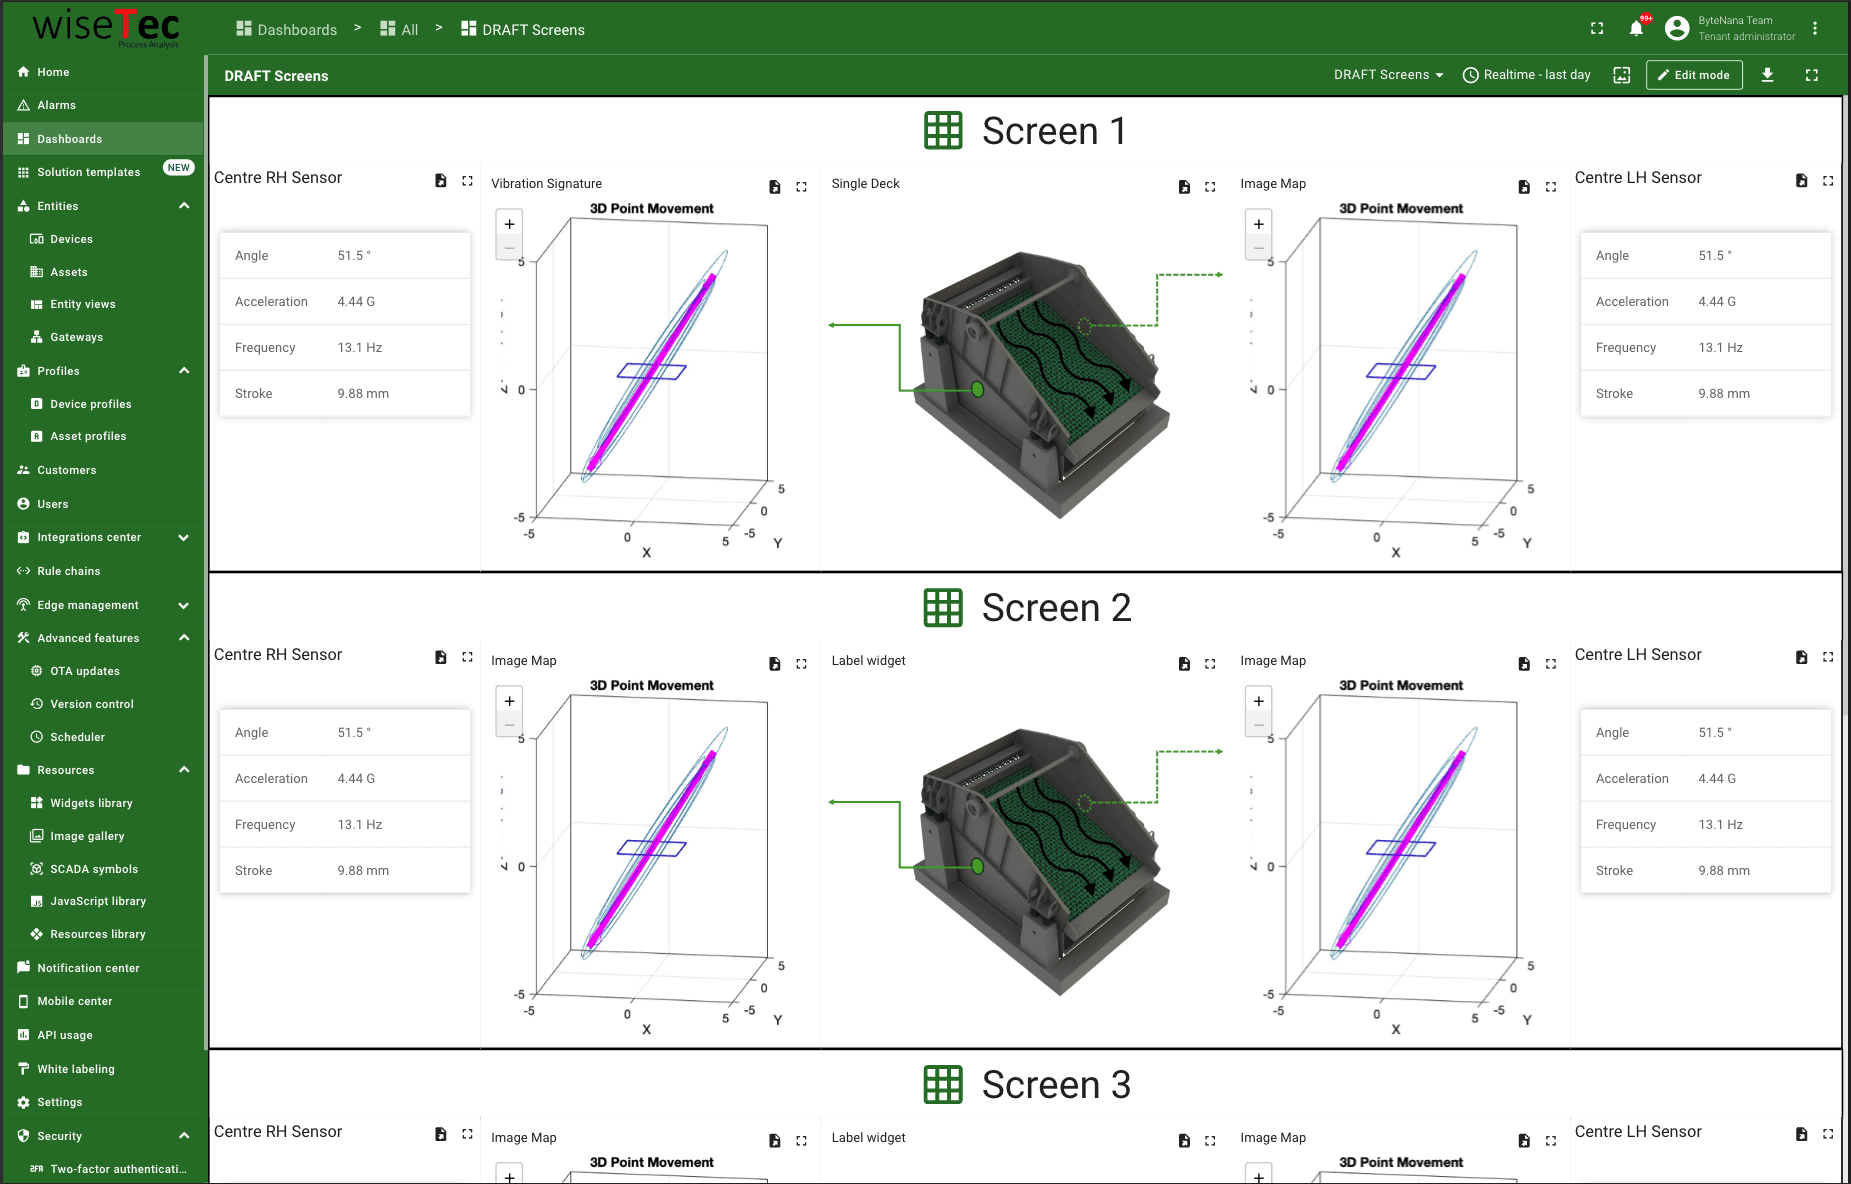Navigate to Devices

point(103,239)
